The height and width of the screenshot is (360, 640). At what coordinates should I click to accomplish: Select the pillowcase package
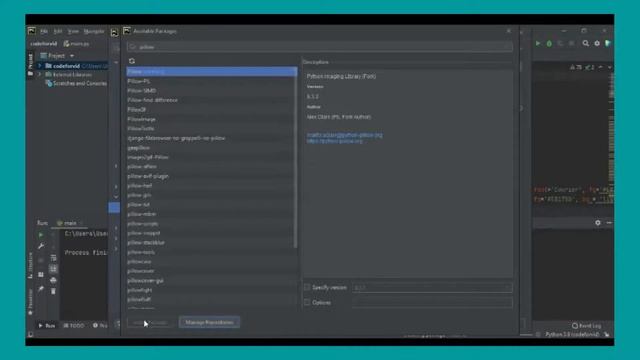pos(211,262)
